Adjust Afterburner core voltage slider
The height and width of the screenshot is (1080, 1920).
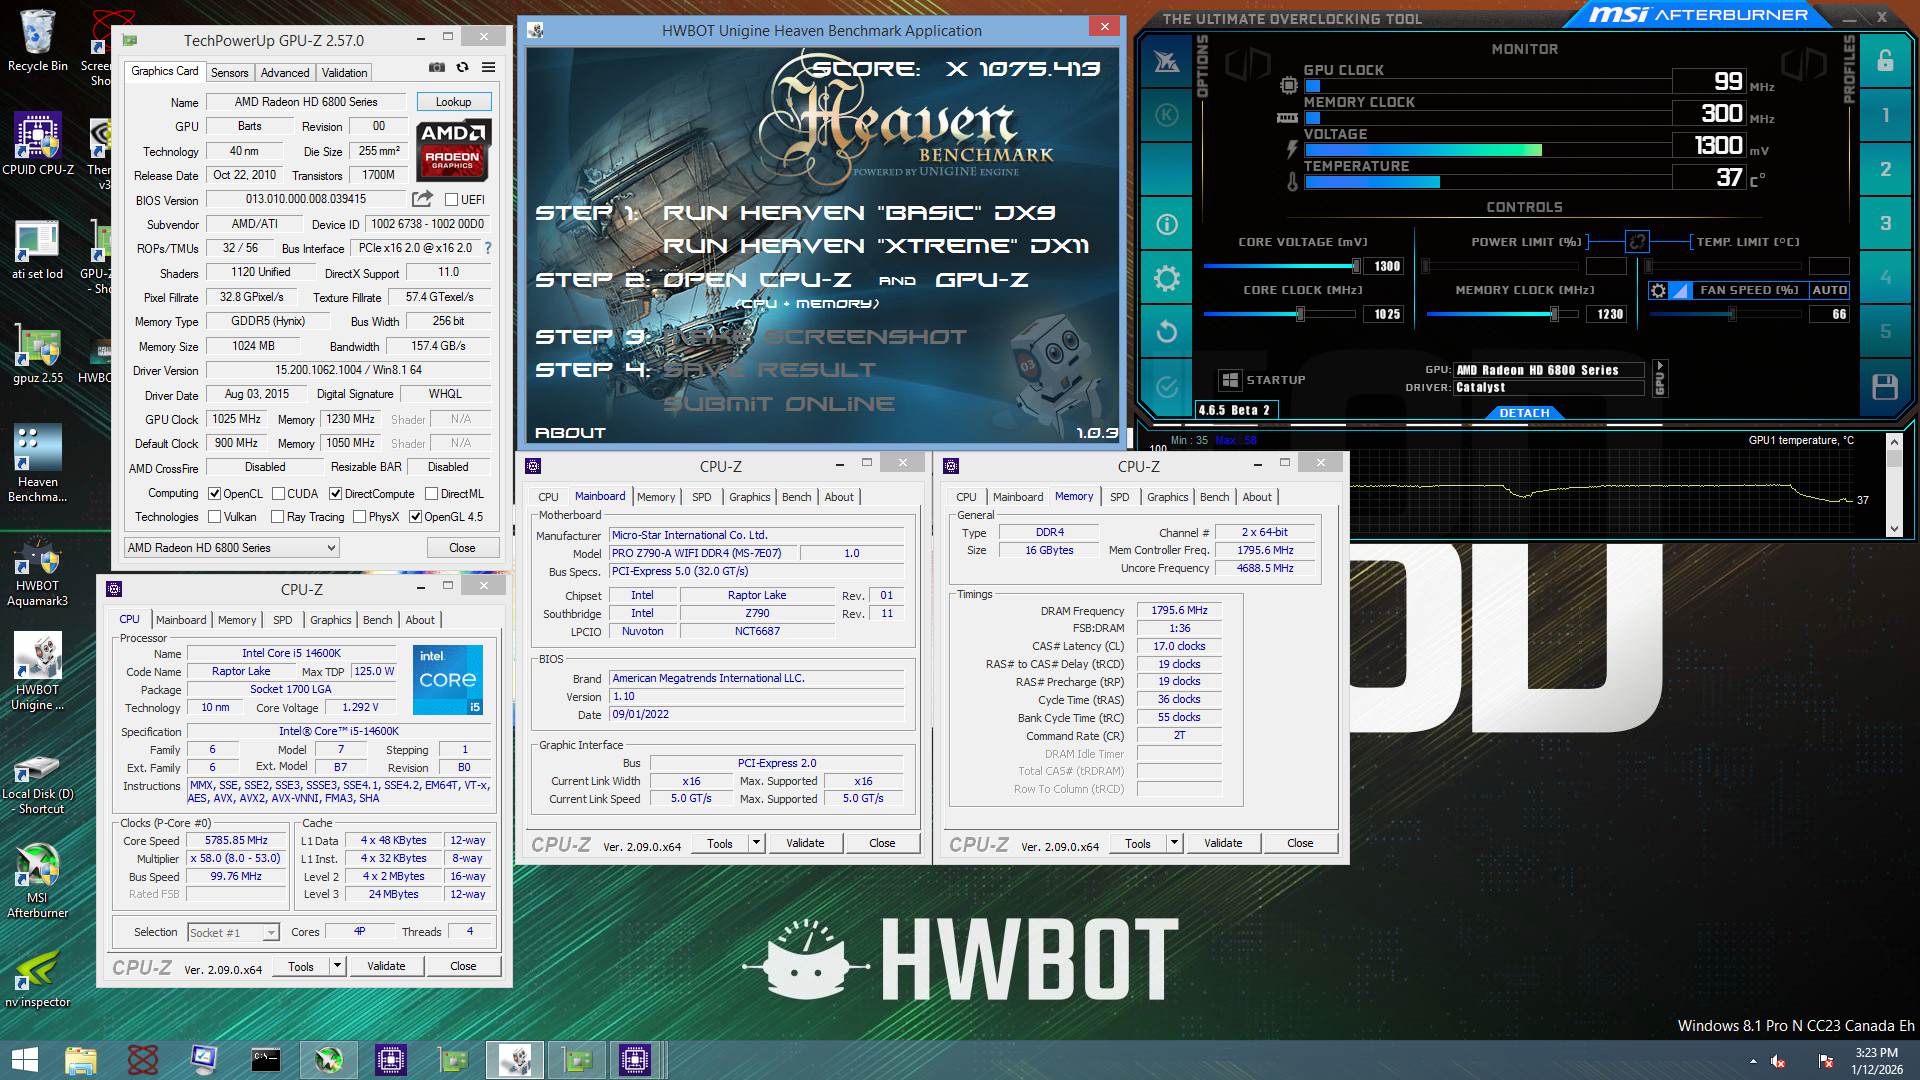coord(1356,266)
